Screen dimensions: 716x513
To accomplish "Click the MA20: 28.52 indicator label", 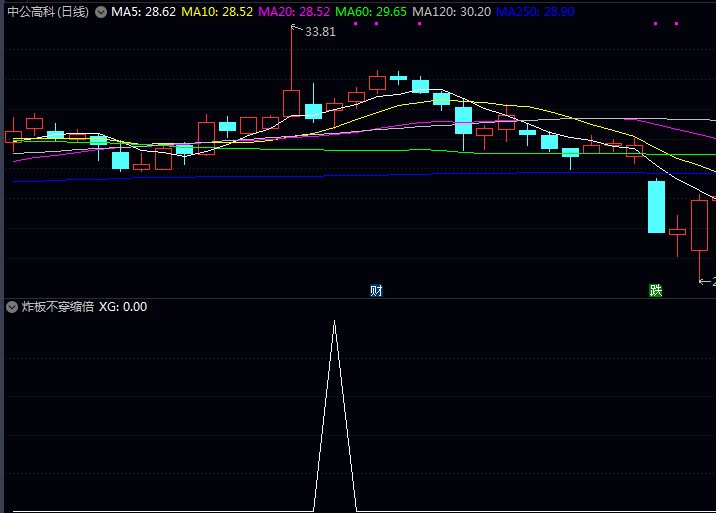I will tap(294, 12).
